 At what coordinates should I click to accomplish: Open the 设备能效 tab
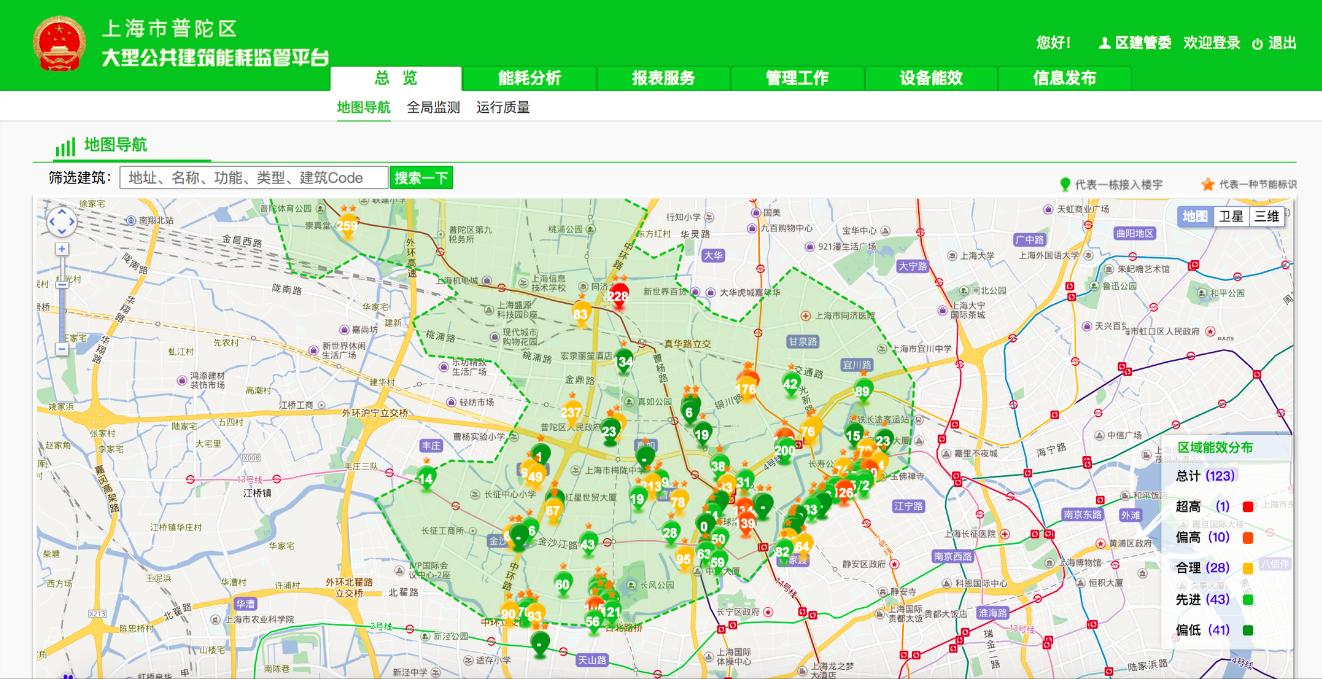[x=931, y=79]
